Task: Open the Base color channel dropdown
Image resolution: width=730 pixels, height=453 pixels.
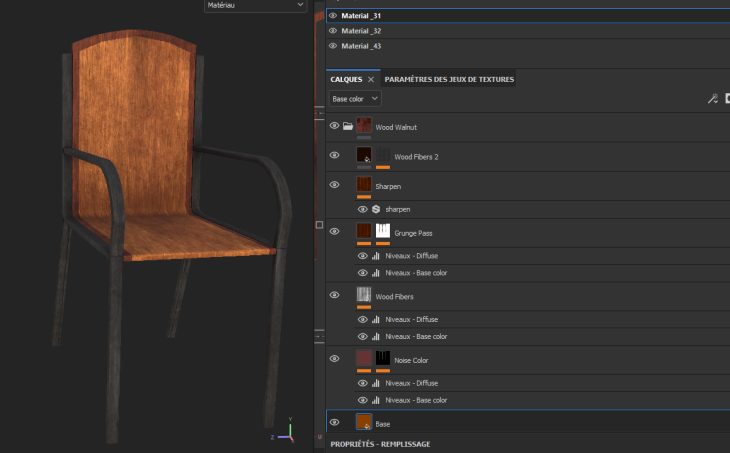Action: point(355,99)
